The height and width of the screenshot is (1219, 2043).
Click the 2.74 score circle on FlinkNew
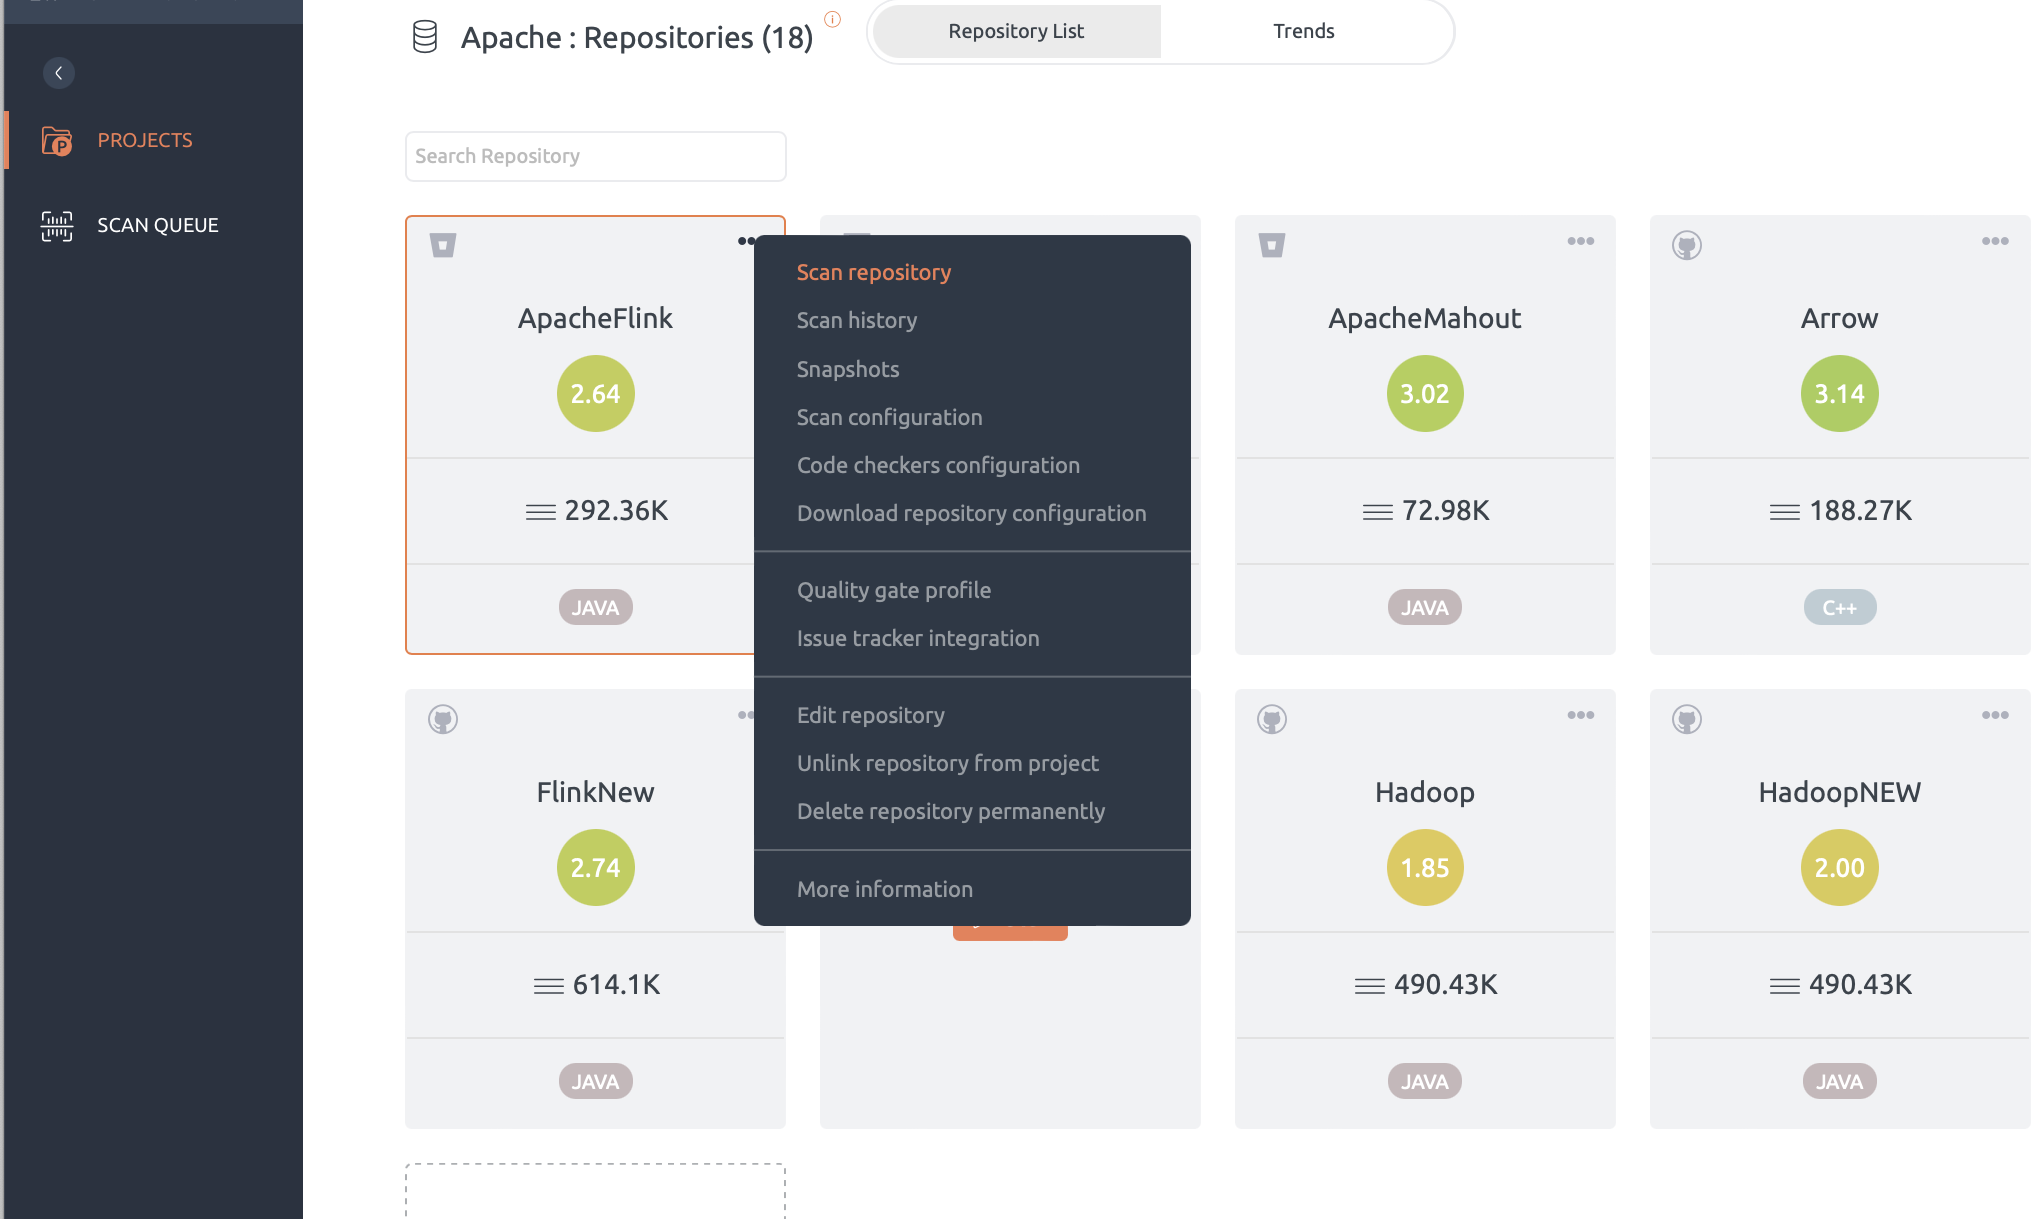[x=595, y=868]
